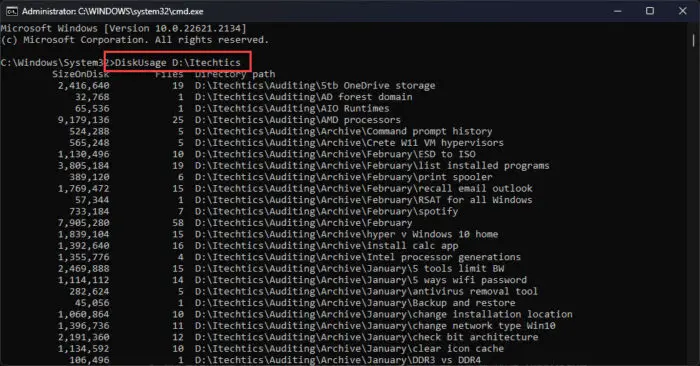Click the 'list installed programs' path row
The height and width of the screenshot is (366, 700).
[x=372, y=166]
